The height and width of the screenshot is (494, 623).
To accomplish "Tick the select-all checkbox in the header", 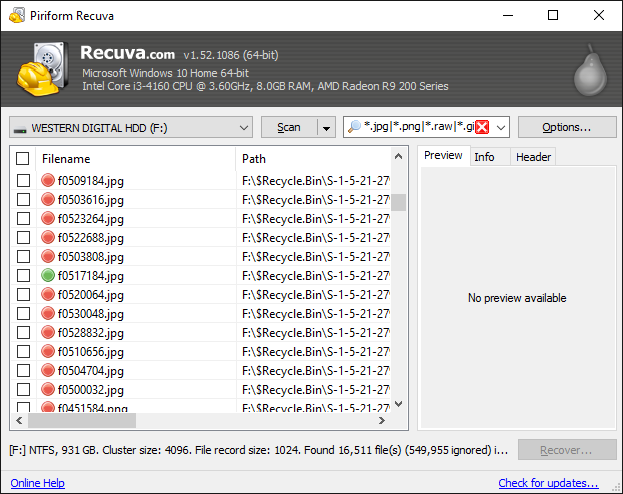I will tap(23, 159).
